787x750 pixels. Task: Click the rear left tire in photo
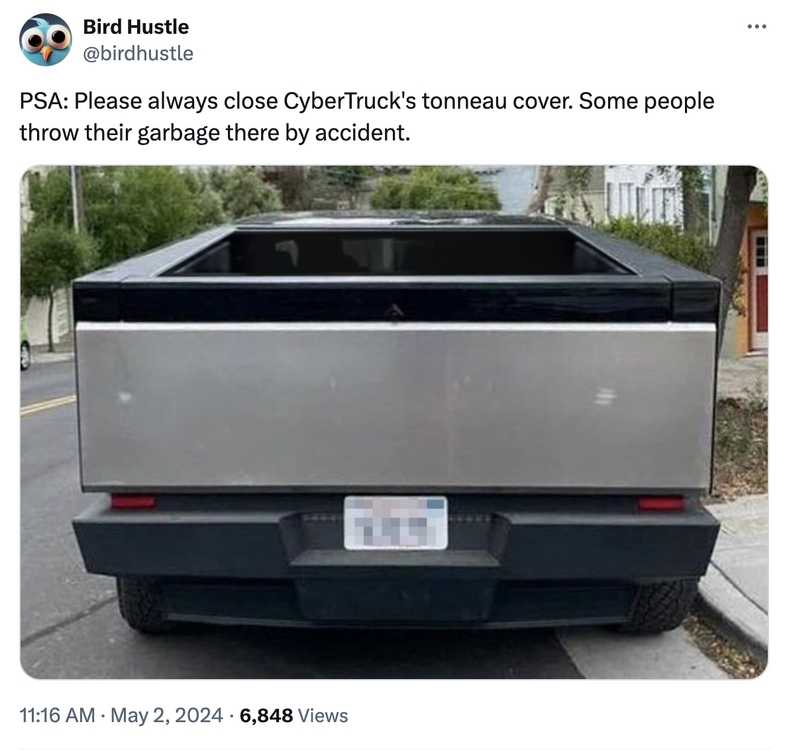(141, 605)
